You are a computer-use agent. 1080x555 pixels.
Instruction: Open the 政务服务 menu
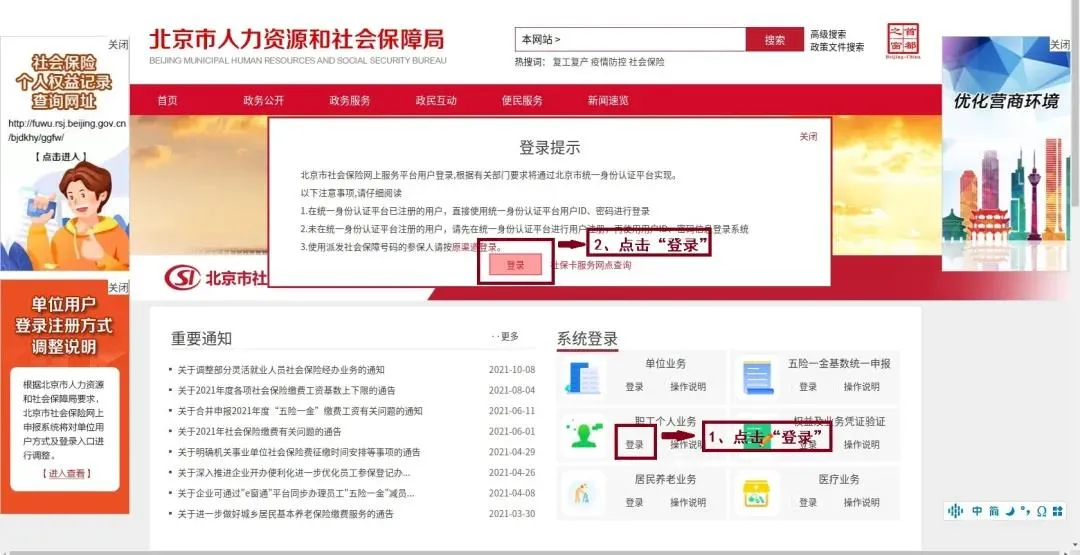coord(350,101)
